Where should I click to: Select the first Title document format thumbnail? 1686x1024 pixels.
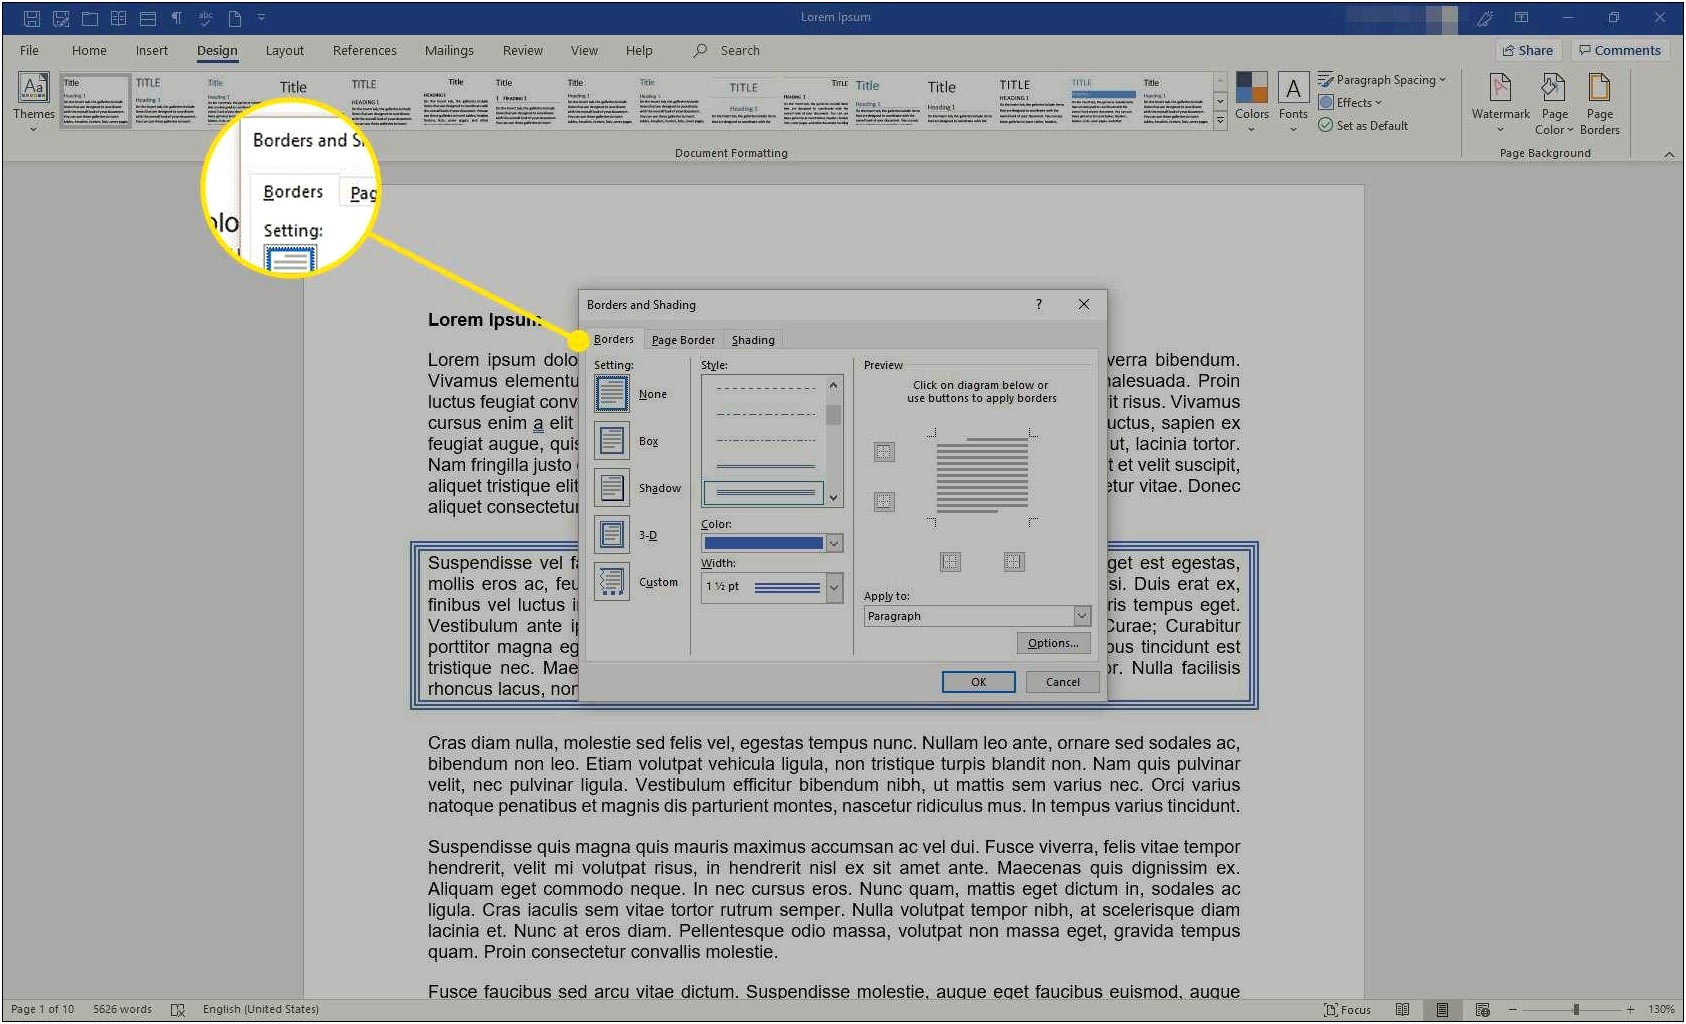[94, 101]
